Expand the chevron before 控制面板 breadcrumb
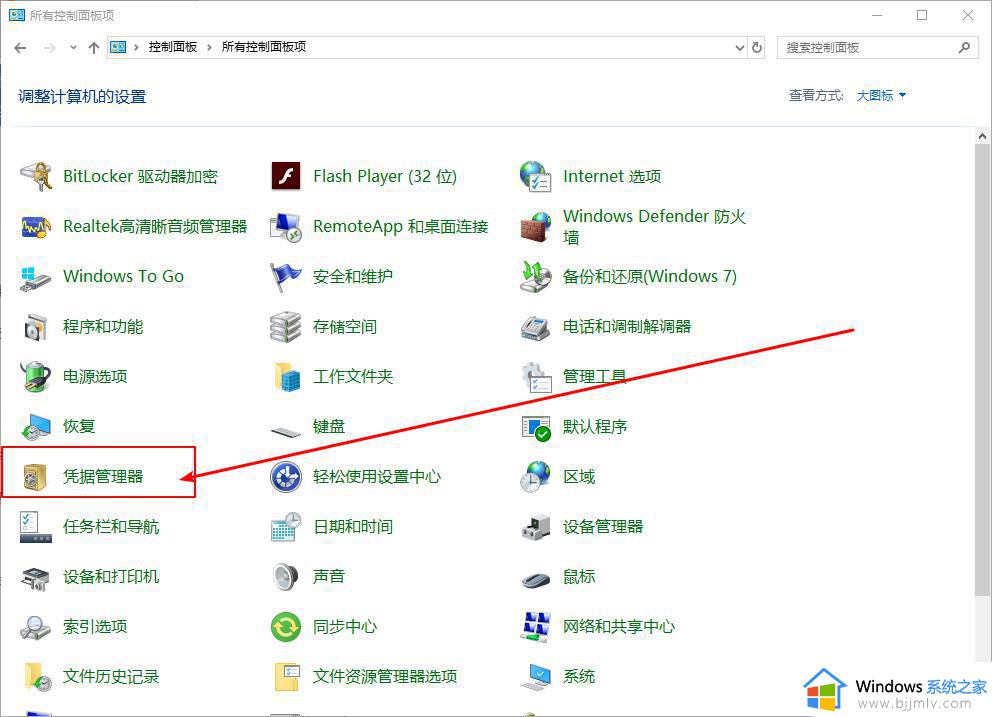992x717 pixels. tap(136, 47)
